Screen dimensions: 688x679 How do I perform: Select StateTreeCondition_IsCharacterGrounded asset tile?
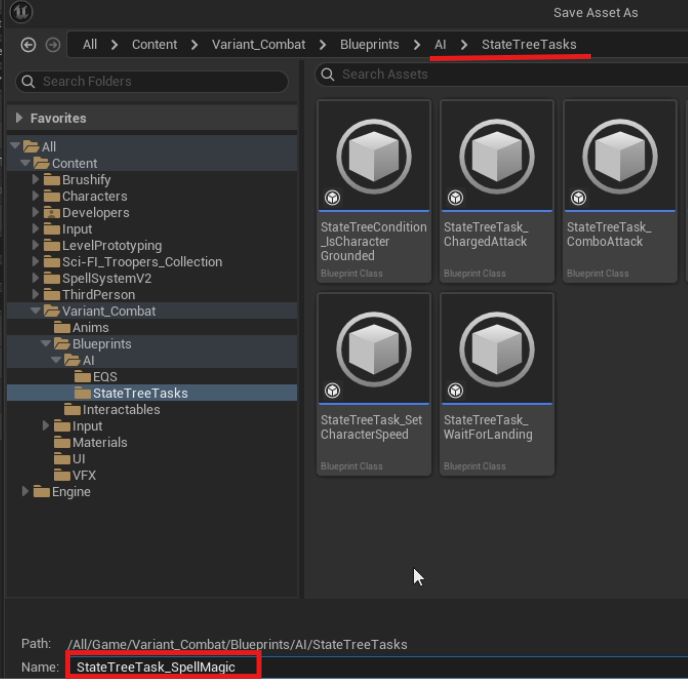point(374,191)
